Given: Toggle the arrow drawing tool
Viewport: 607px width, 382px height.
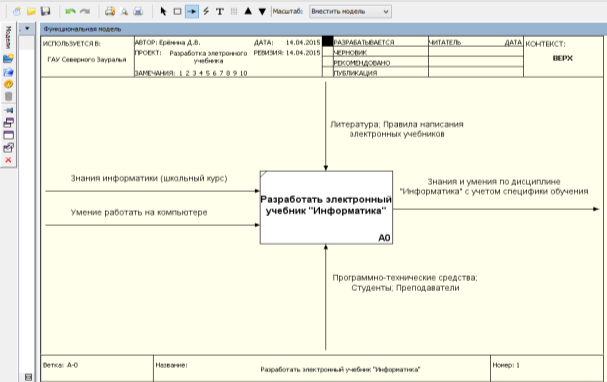Looking at the screenshot, I should coord(192,12).
